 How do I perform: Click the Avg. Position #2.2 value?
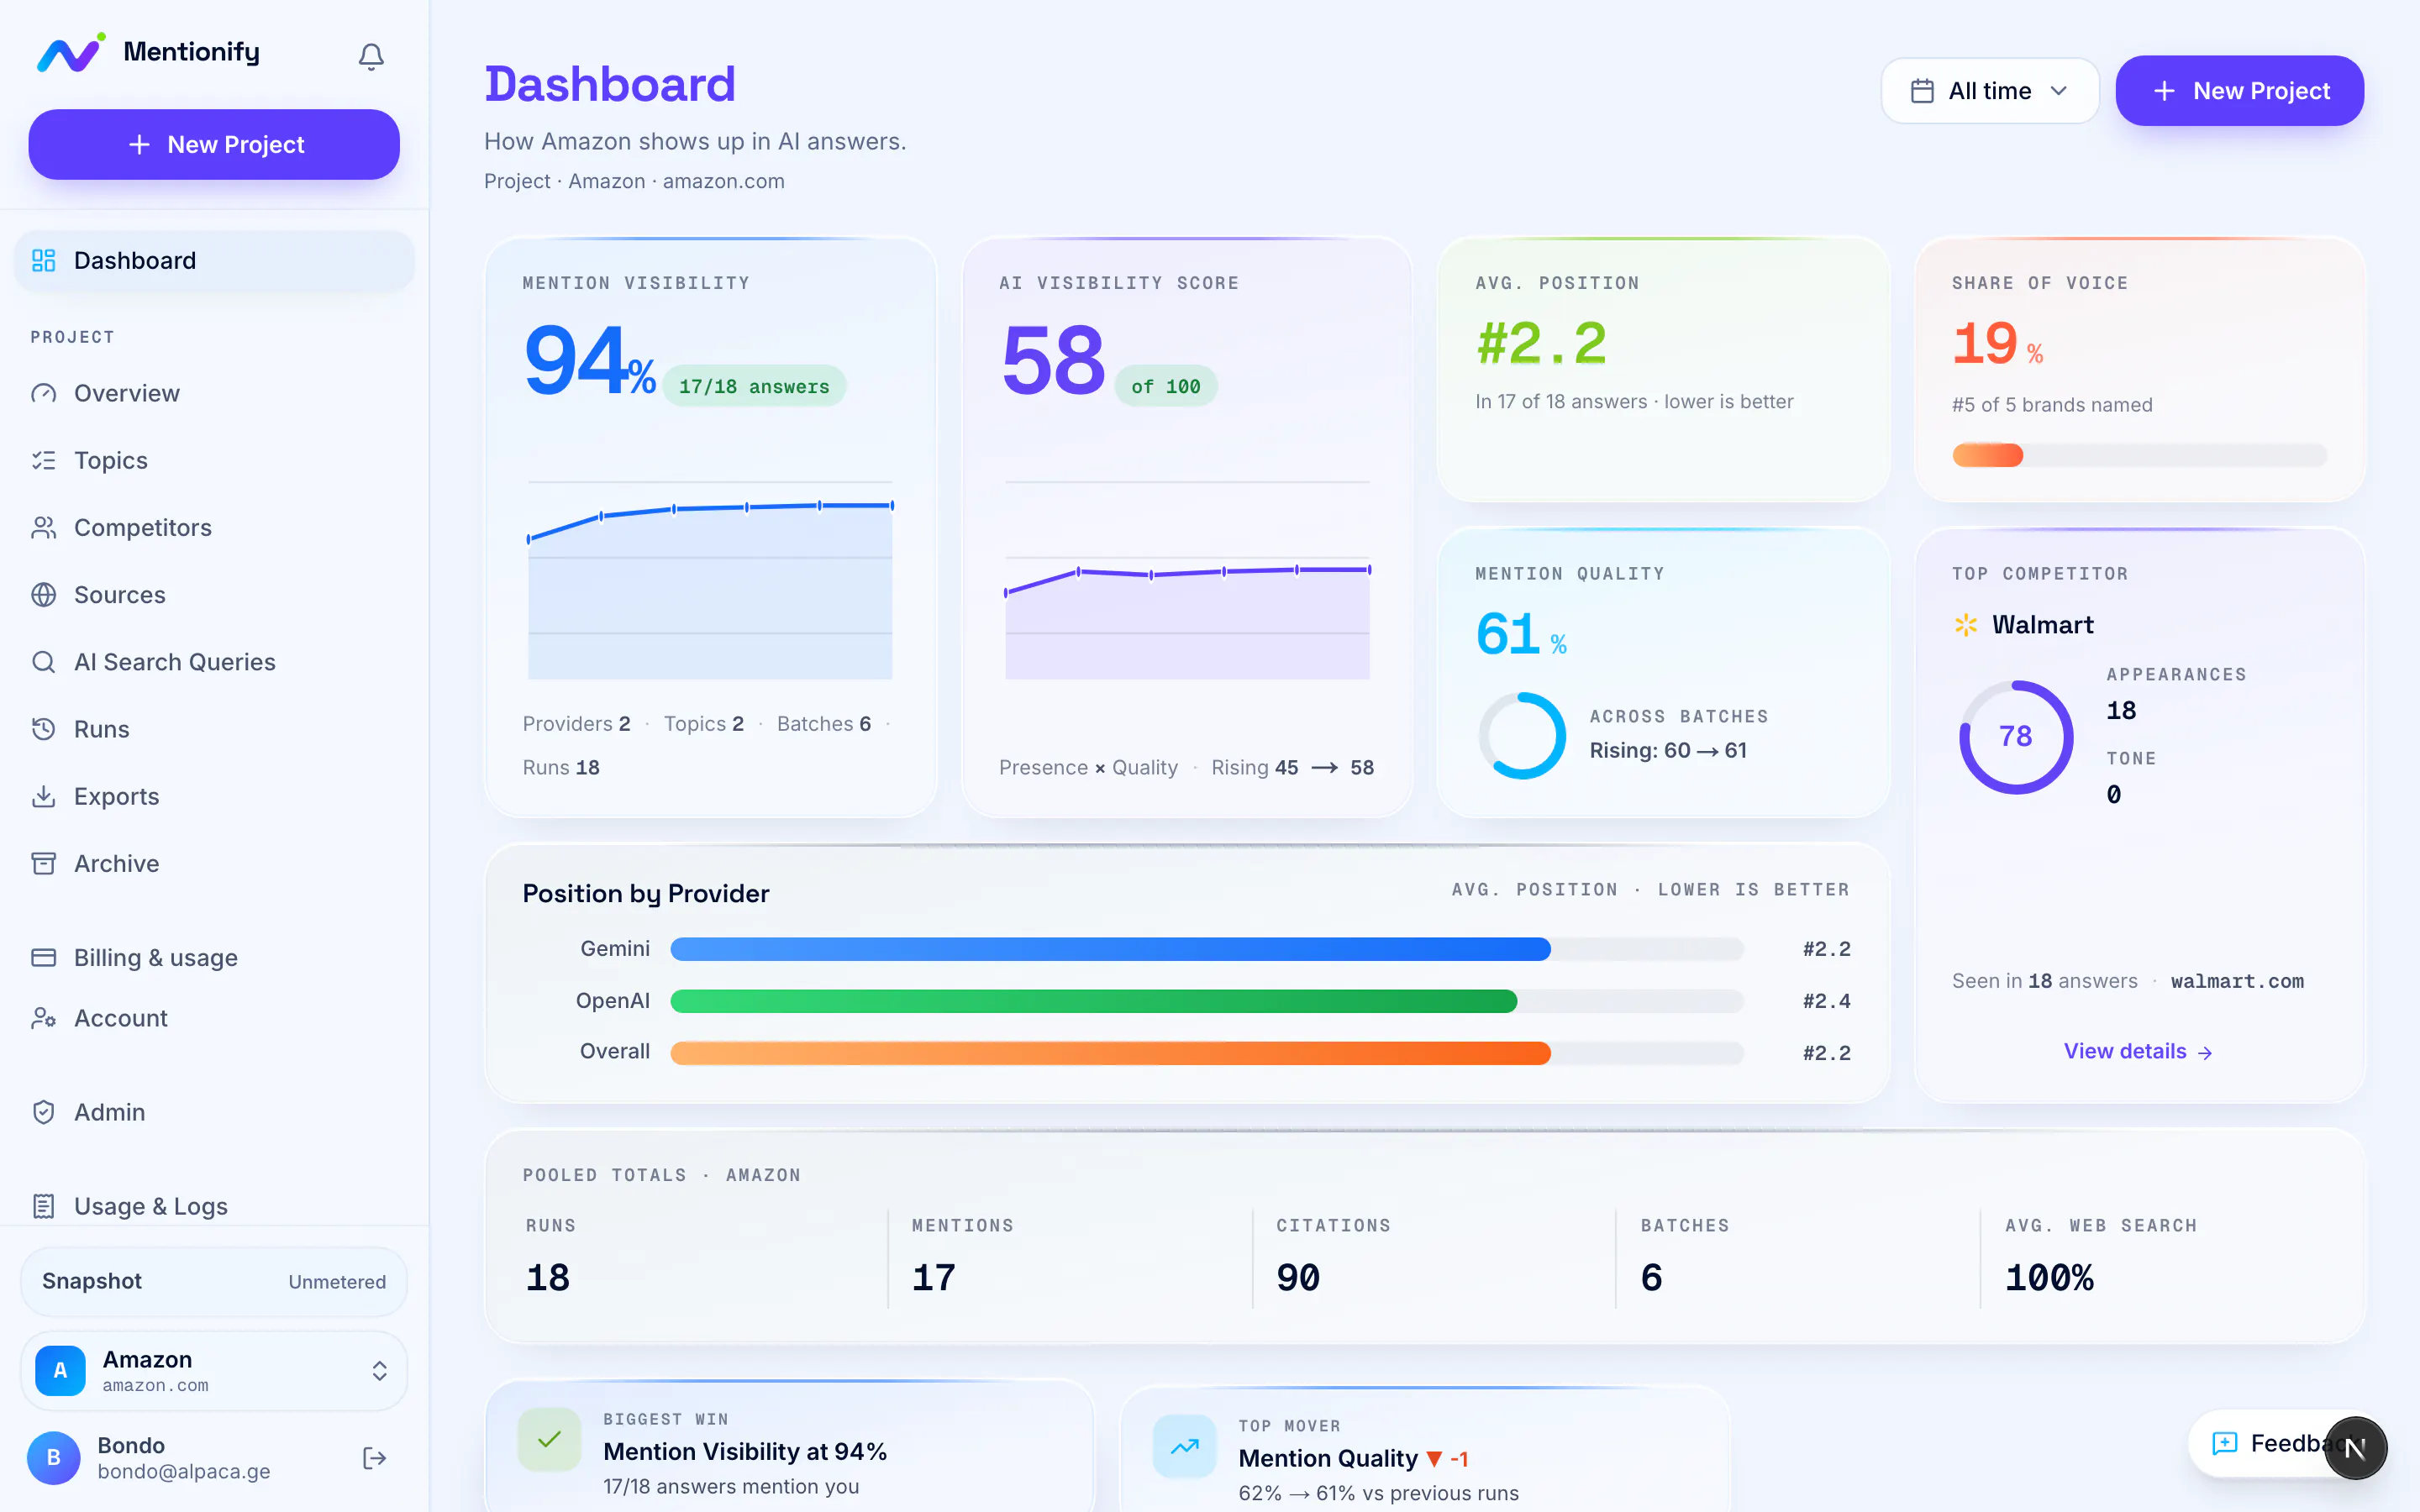[1541, 343]
